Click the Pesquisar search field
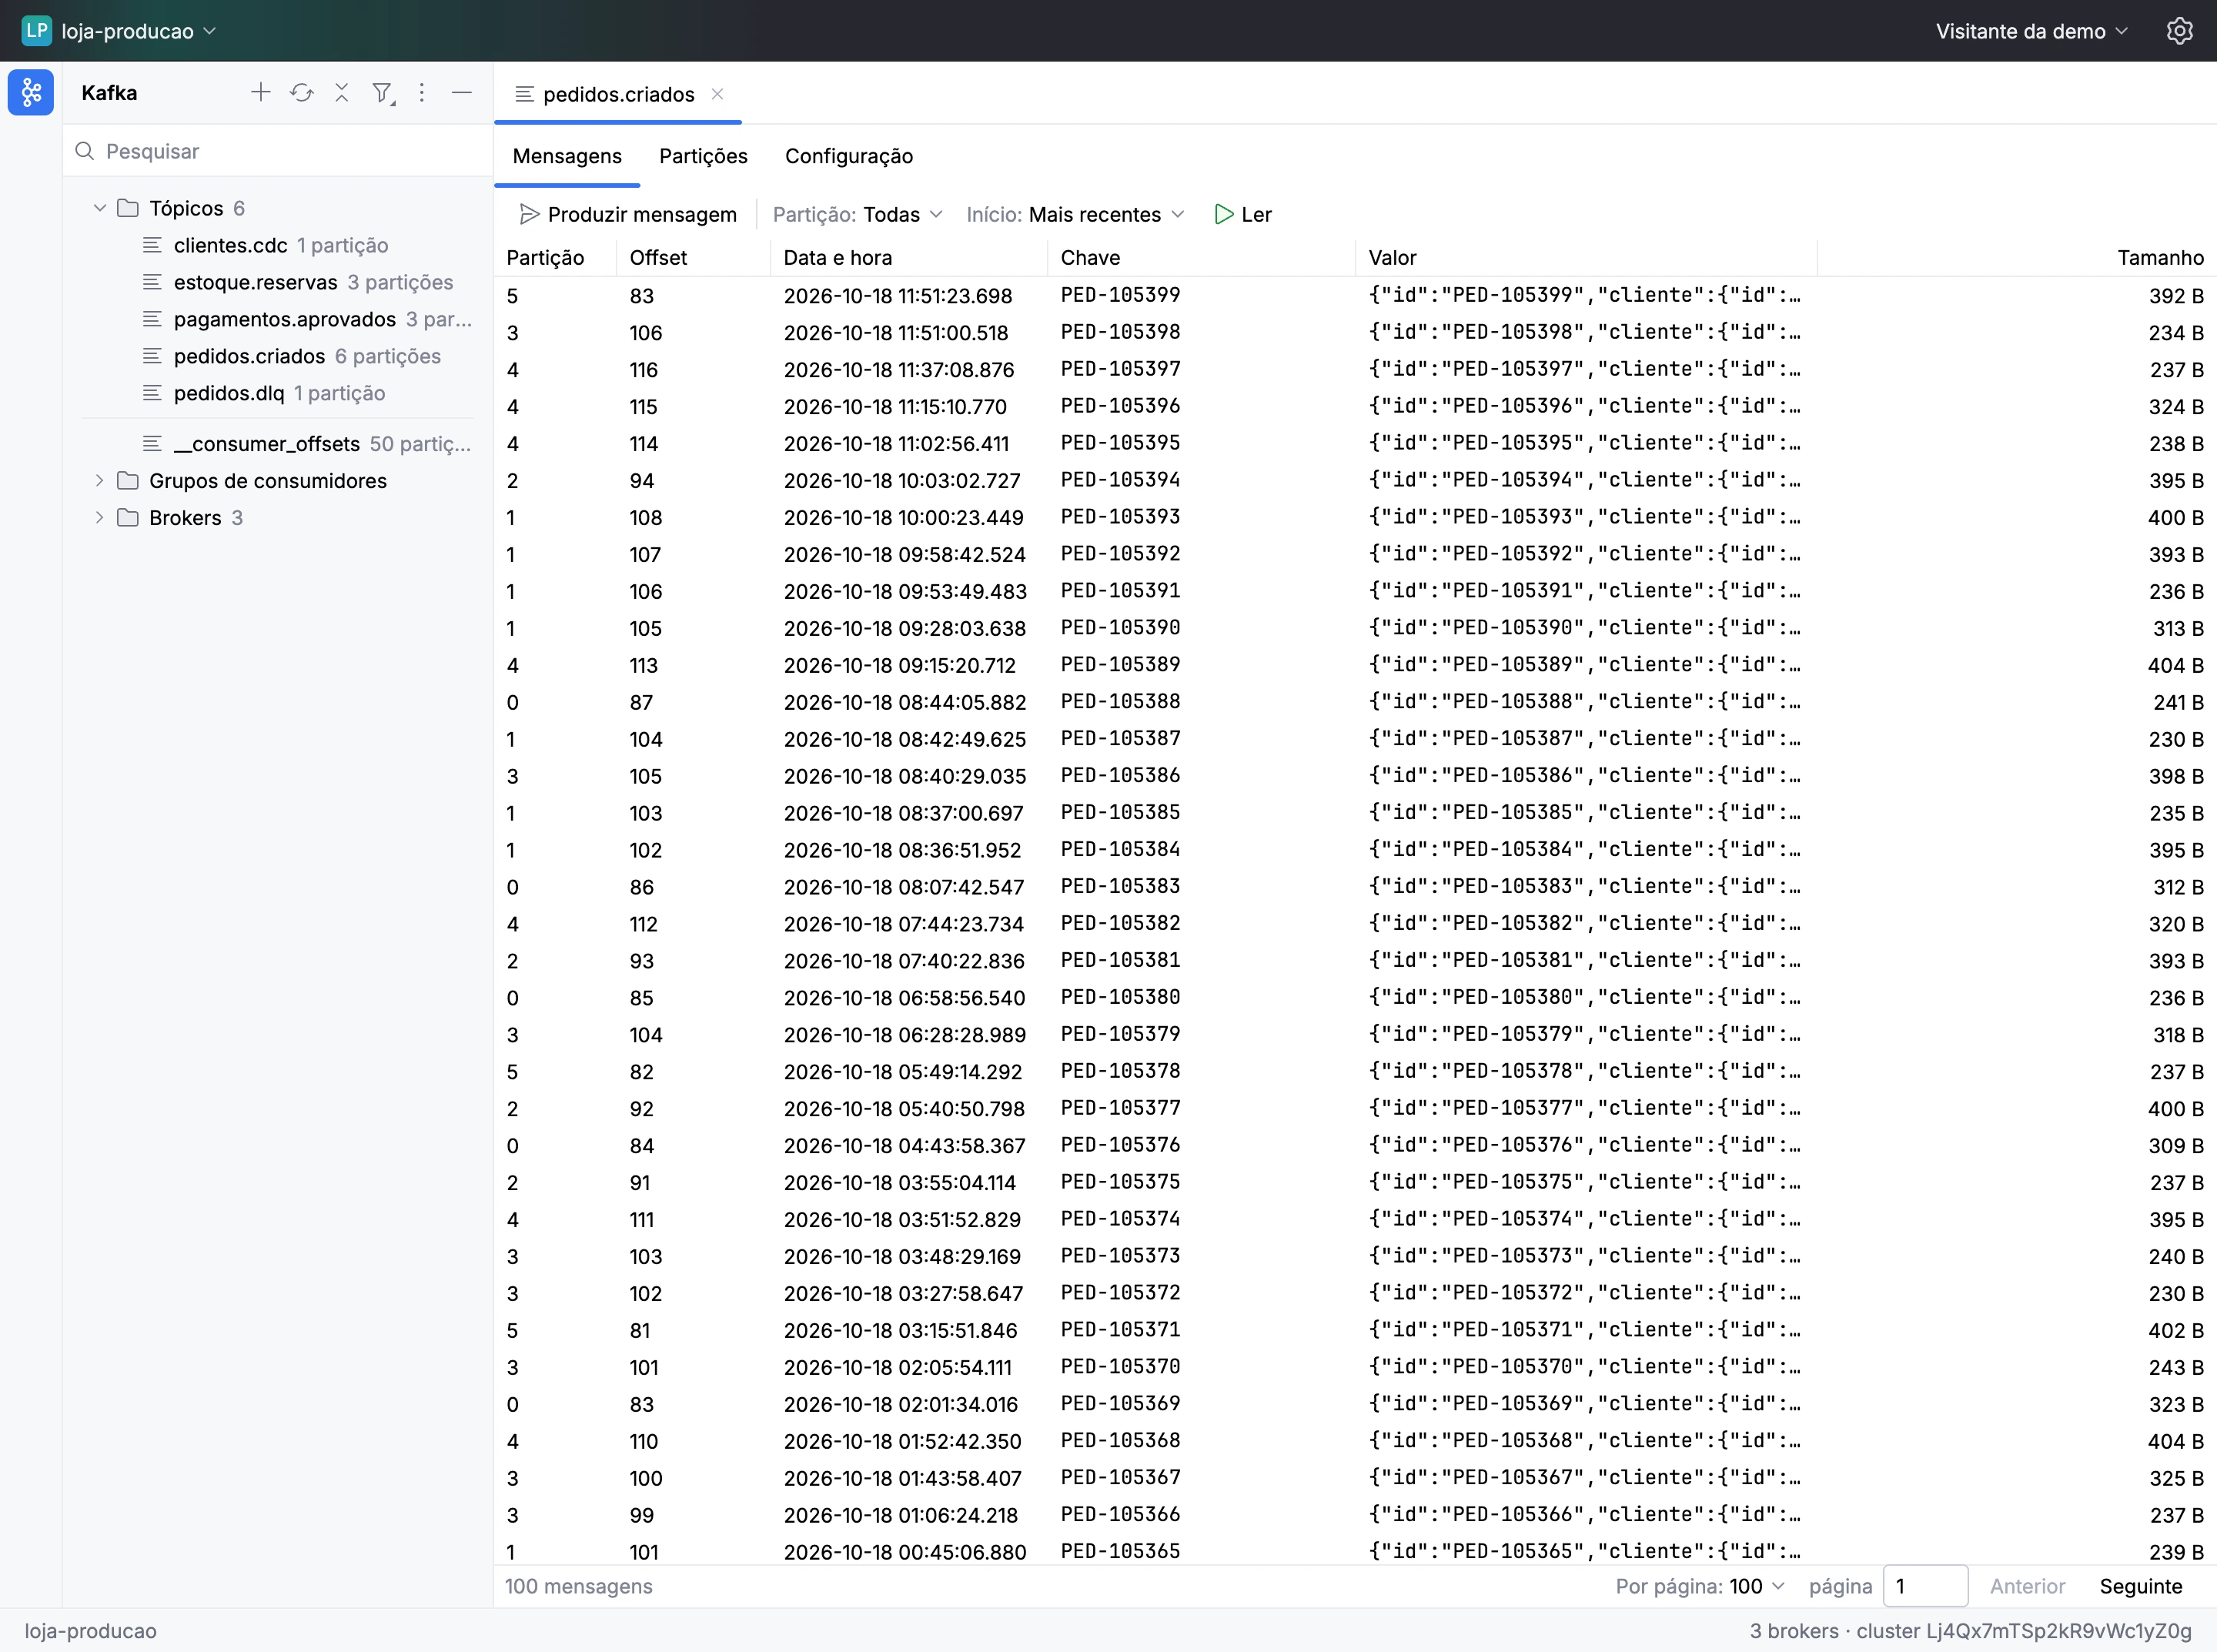Screen dimensions: 2217x1652 [x=278, y=151]
